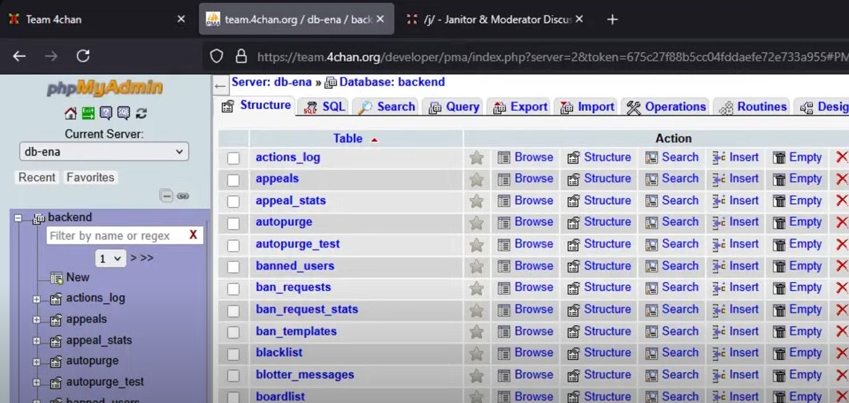The height and width of the screenshot is (403, 849).
Task: Open the blacklist table name link
Action: (279, 353)
